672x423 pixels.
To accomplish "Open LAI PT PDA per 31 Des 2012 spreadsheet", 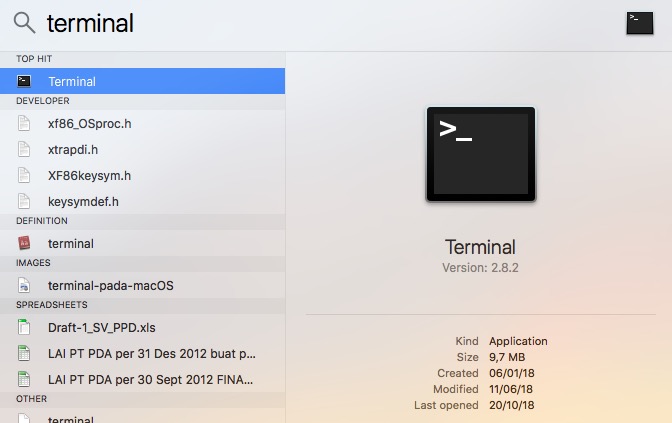I will tap(152, 353).
